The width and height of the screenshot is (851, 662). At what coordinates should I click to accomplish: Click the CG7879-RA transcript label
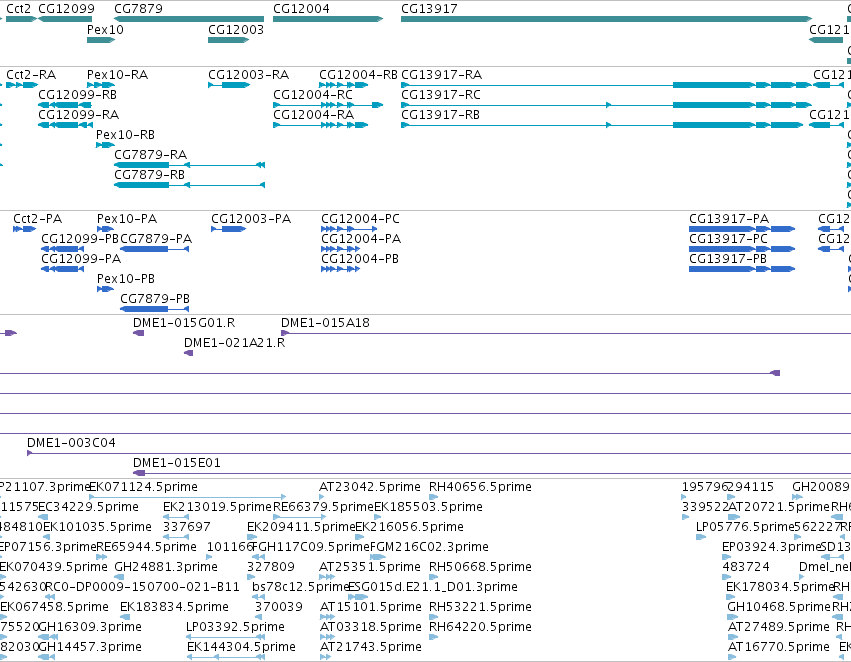coord(150,155)
